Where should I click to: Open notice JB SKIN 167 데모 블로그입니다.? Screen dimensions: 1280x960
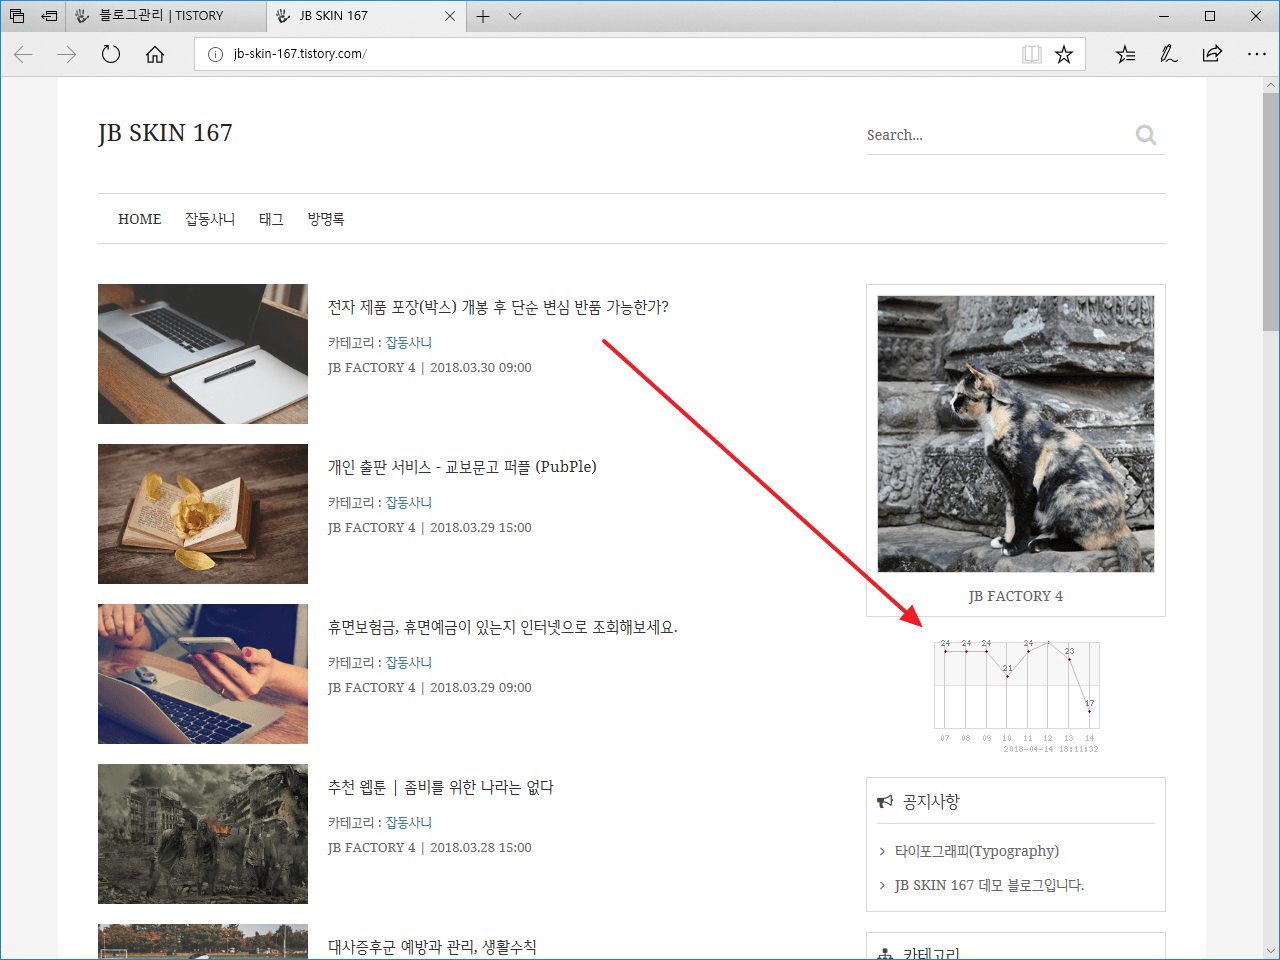coord(989,885)
